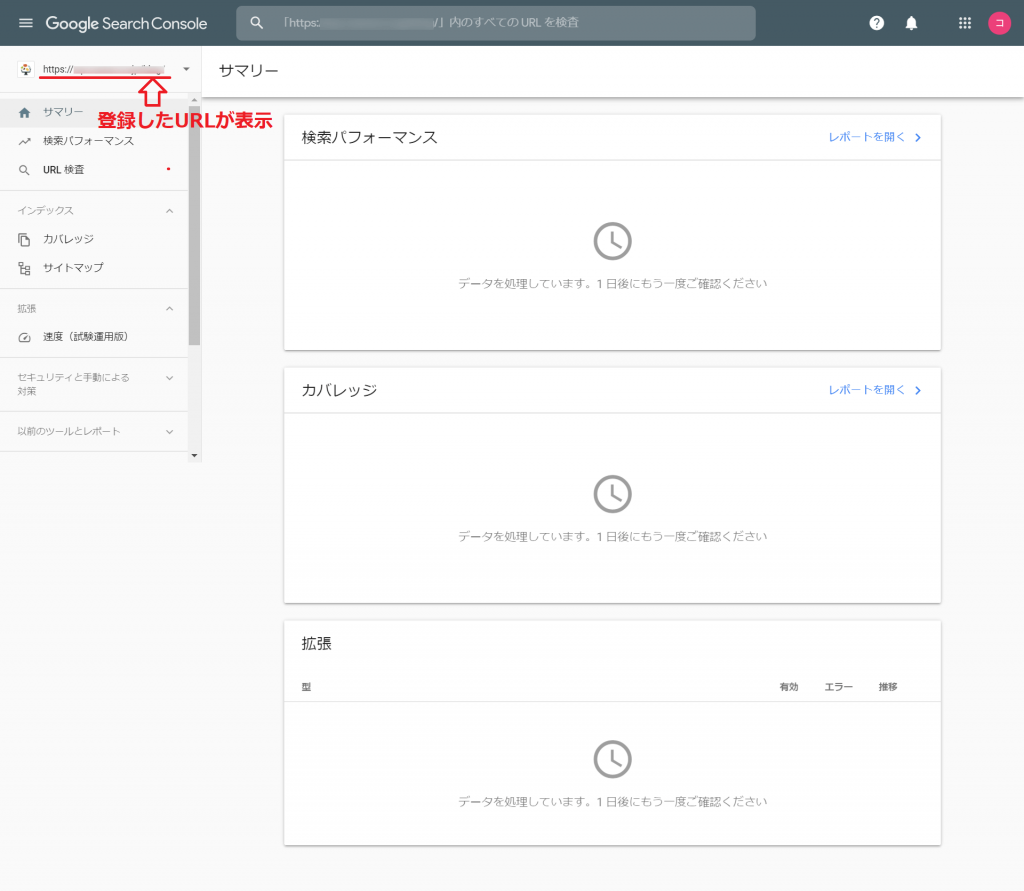Click the sitemap tree icon in the sidebar
The height and width of the screenshot is (891, 1024).
coord(25,268)
